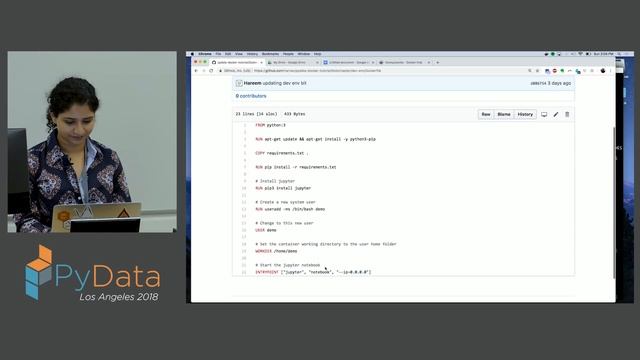This screenshot has height=360, width=640.
Task: Switch to the Google Drive tab
Action: tap(293, 62)
